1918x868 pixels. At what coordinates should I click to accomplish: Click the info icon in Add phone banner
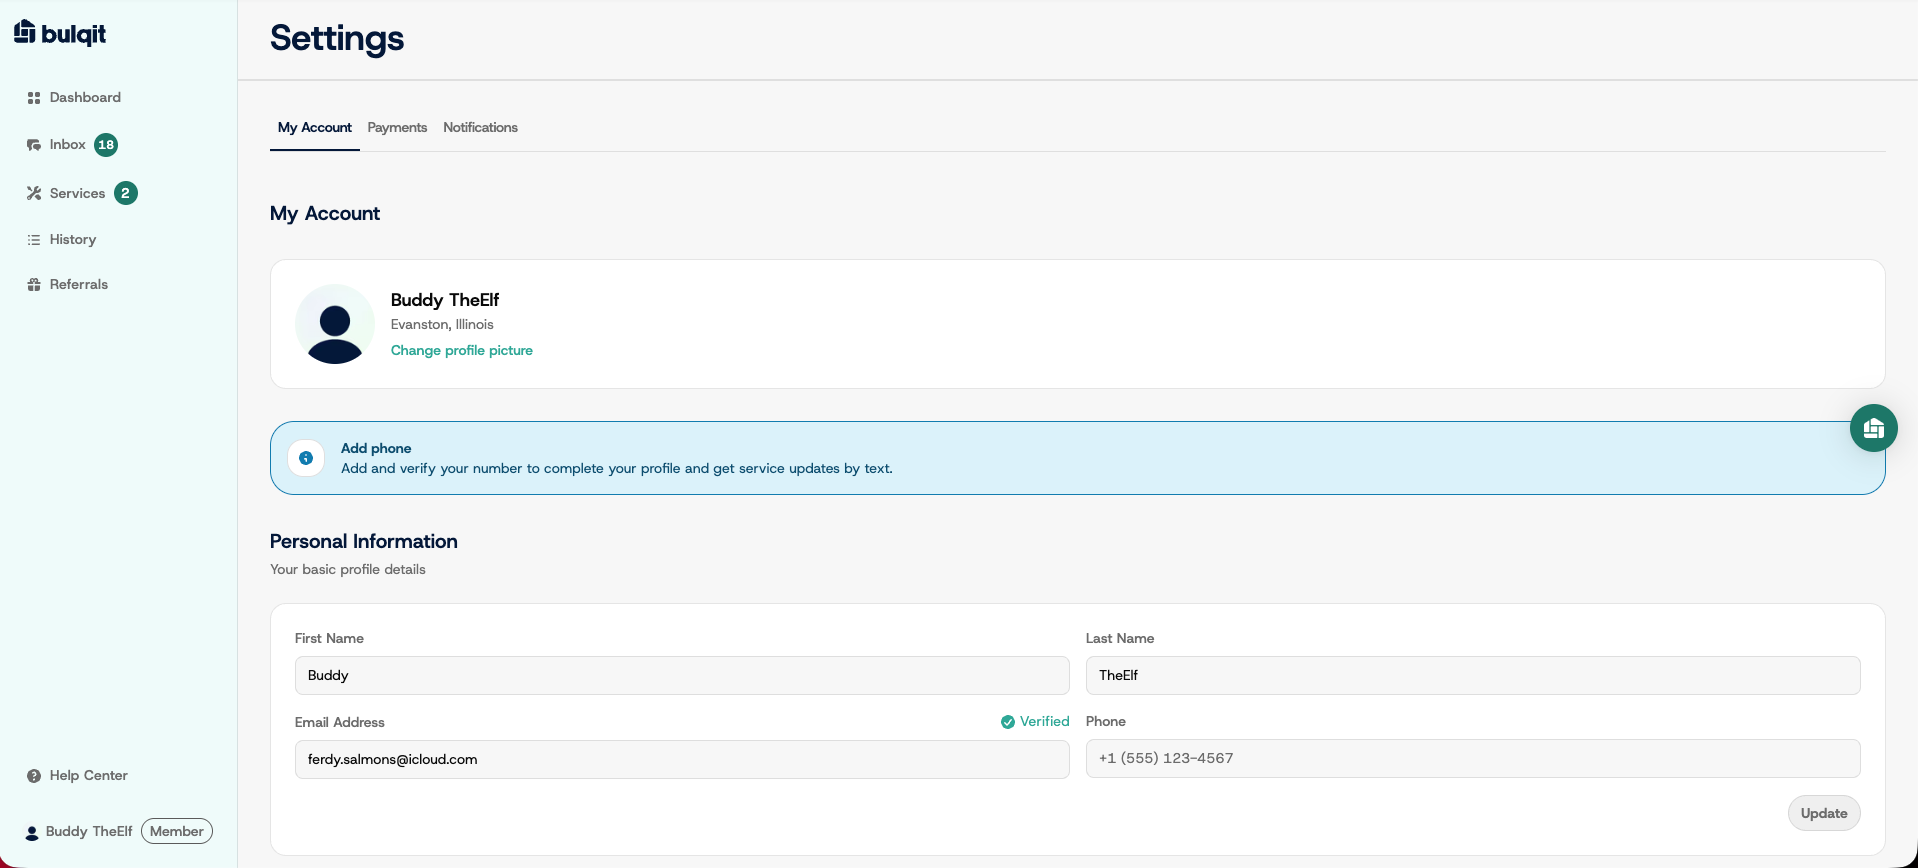click(x=306, y=458)
